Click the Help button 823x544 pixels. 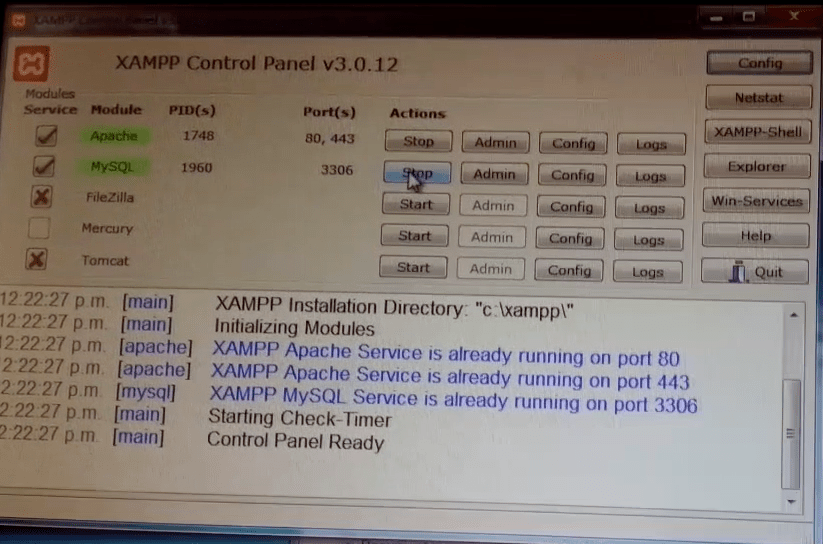(756, 236)
